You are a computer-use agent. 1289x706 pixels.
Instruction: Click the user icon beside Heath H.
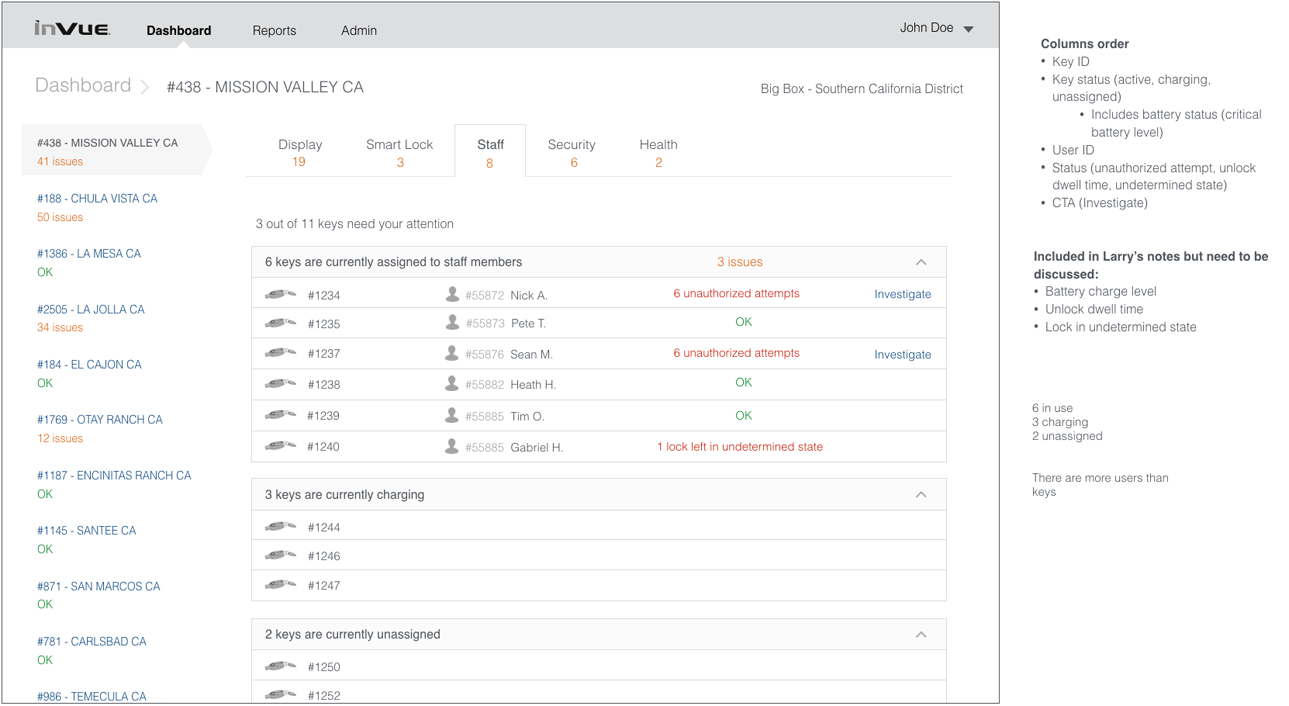click(x=452, y=383)
